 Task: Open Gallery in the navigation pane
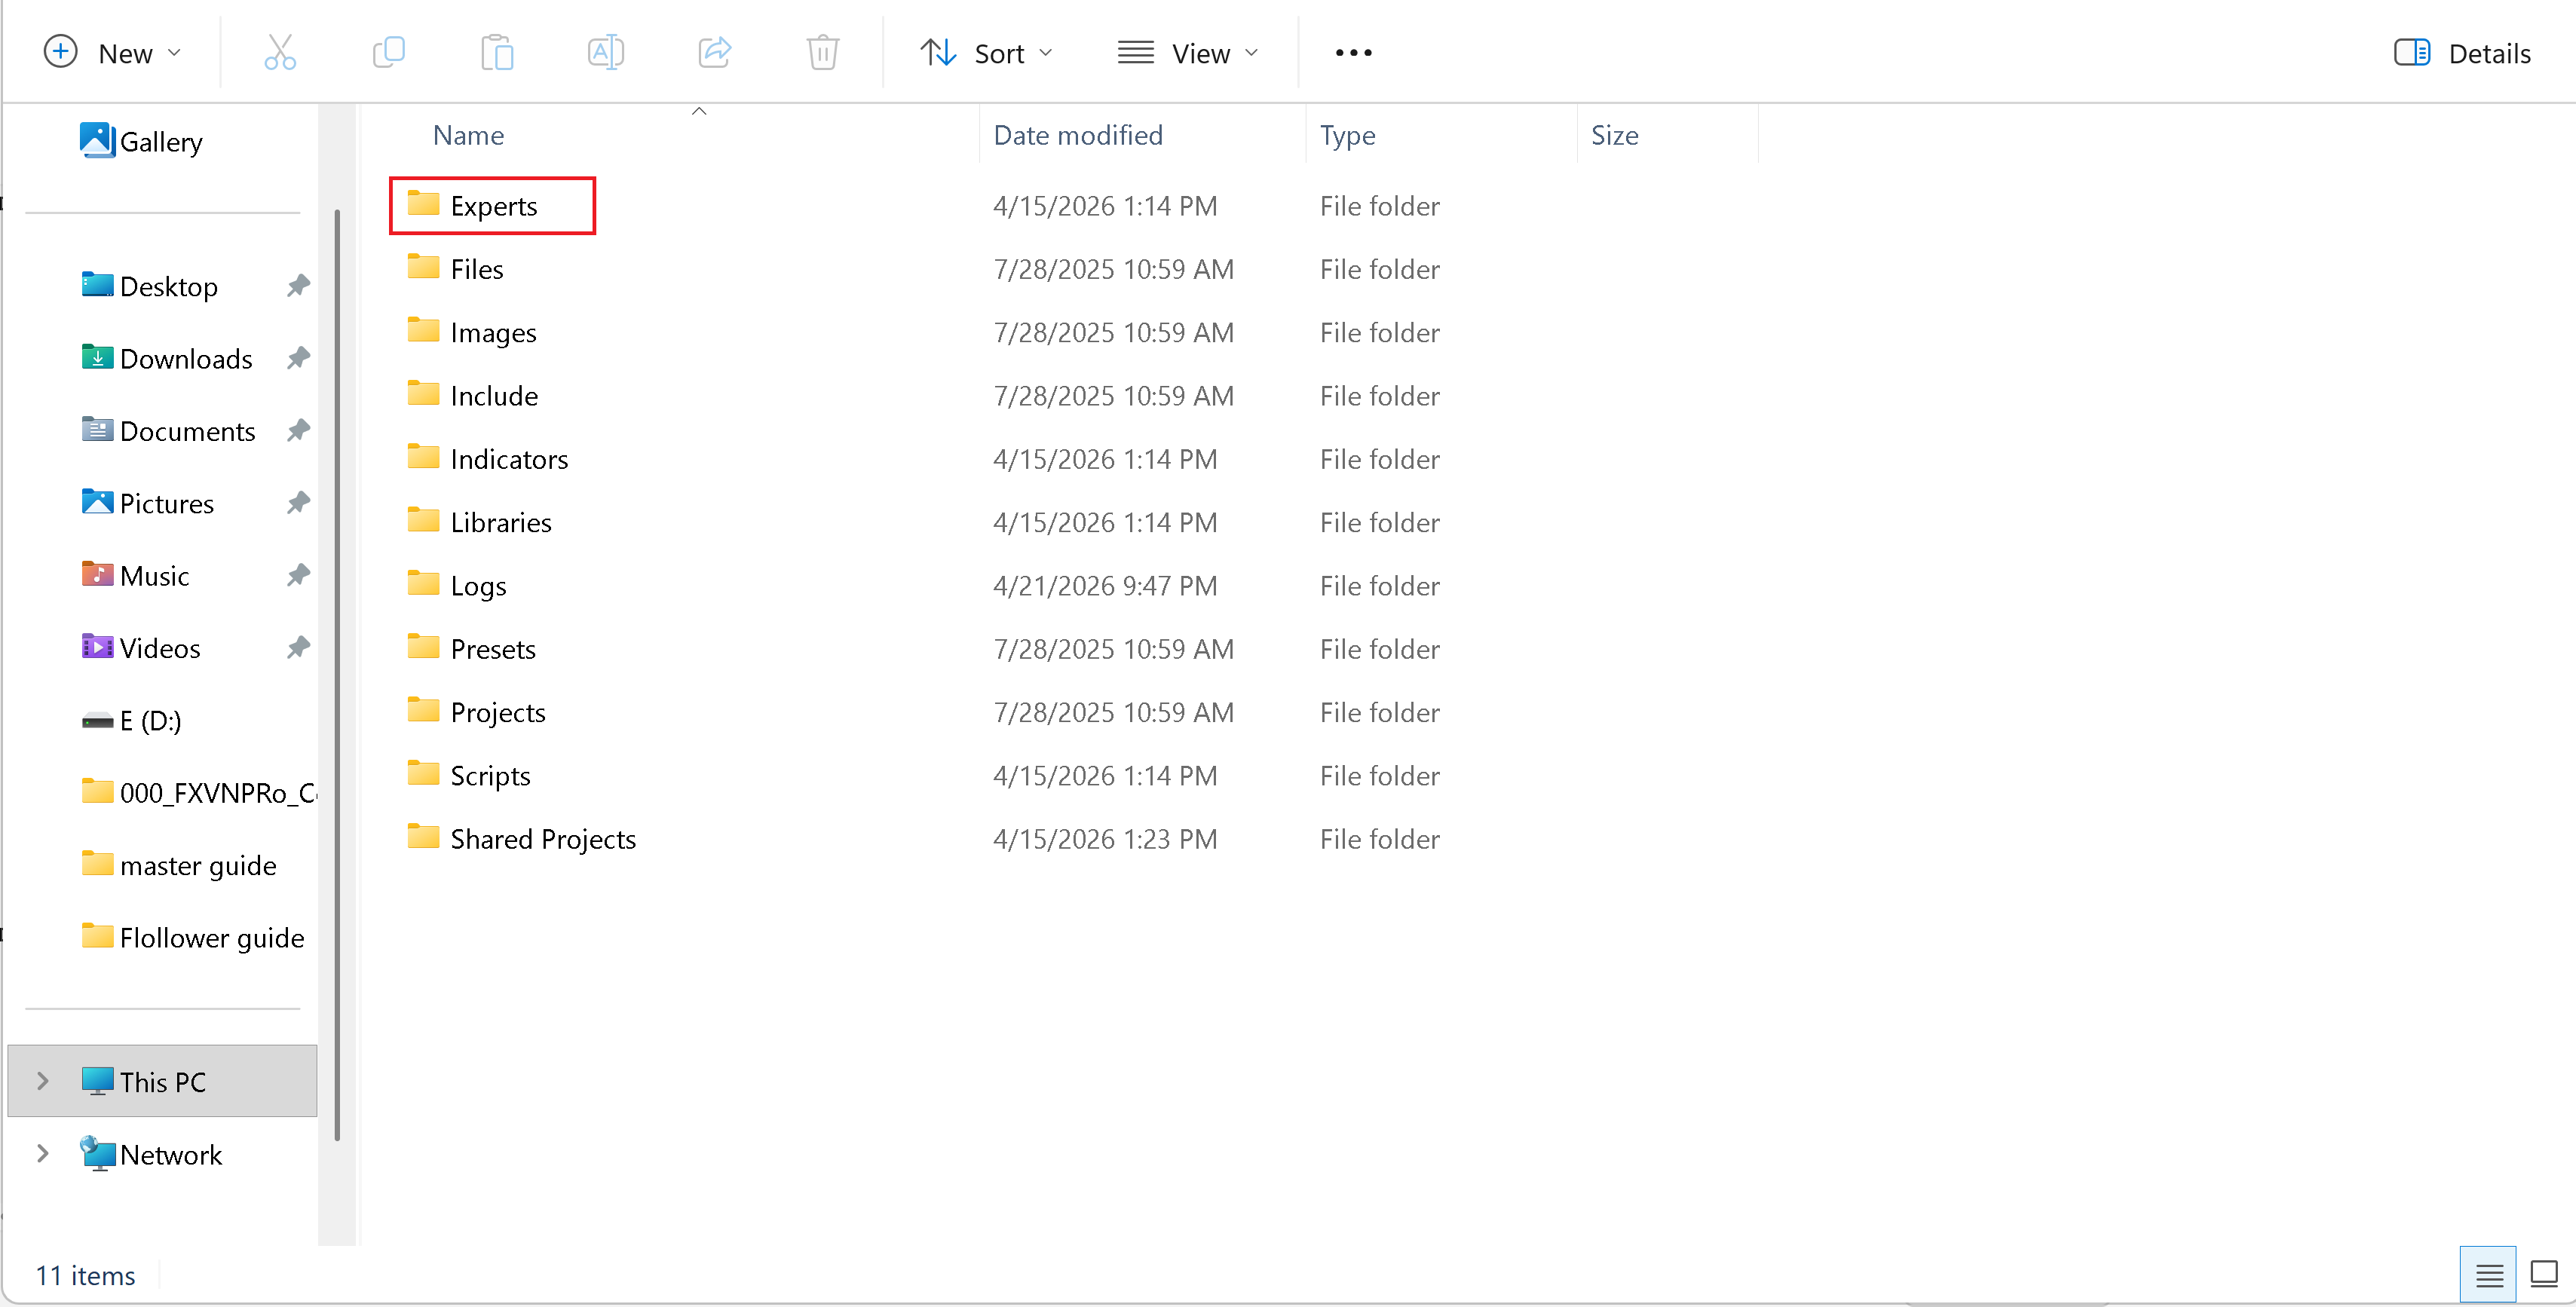[x=141, y=141]
